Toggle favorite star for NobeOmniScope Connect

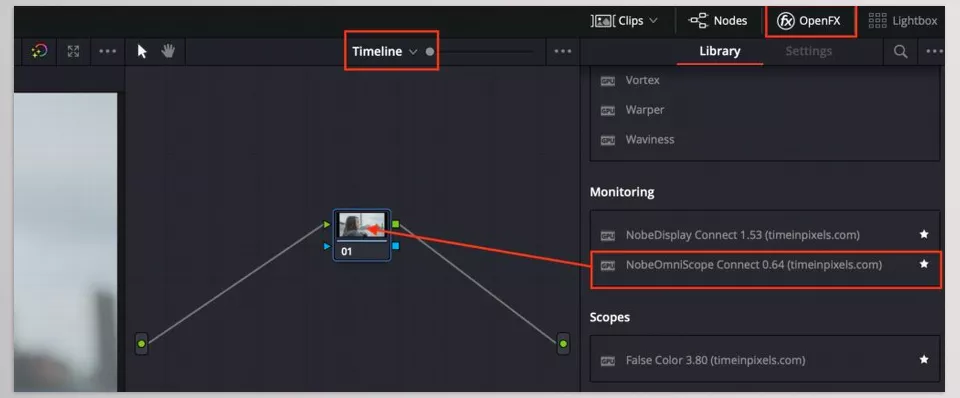click(x=924, y=264)
